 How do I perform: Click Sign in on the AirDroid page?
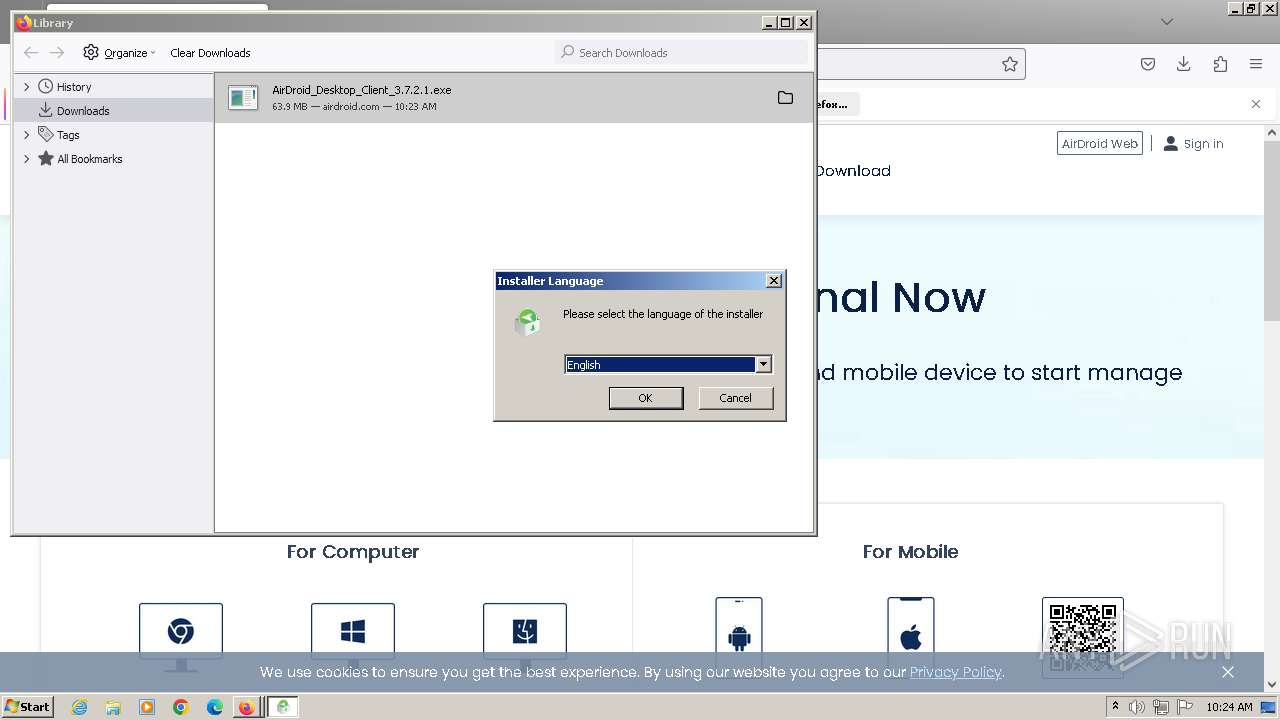point(1193,144)
